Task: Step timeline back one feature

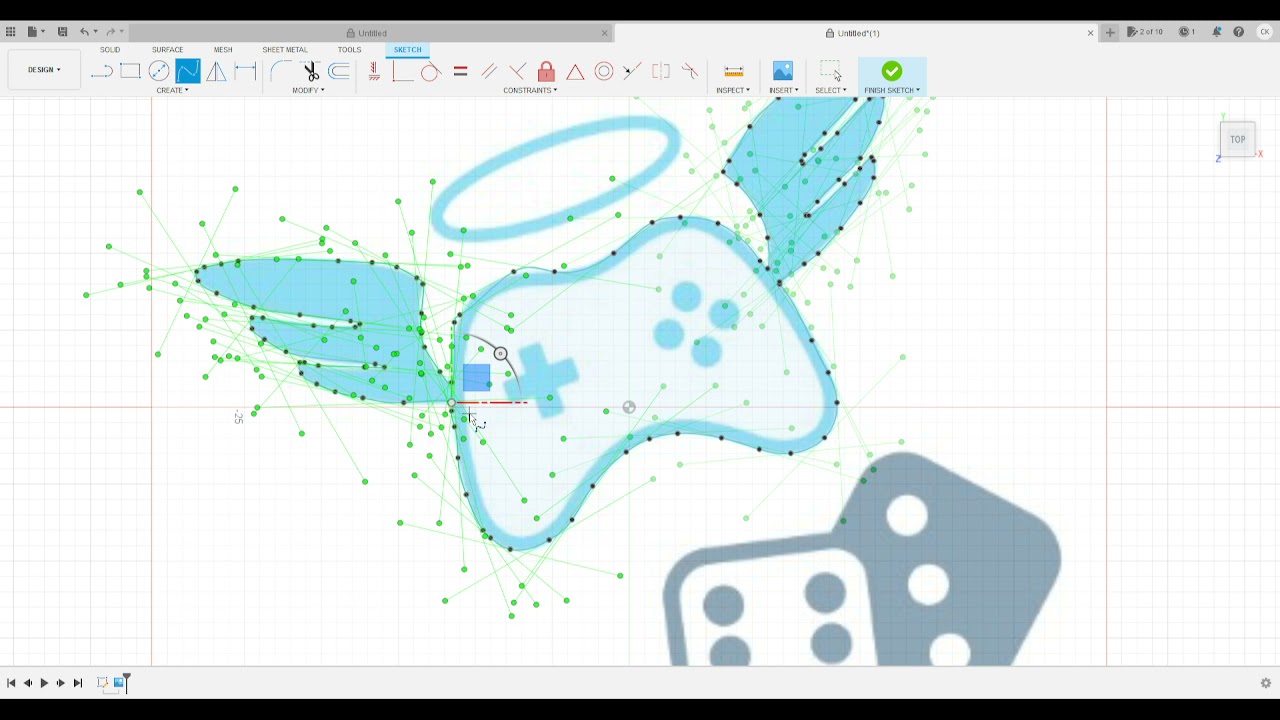Action: 27,683
